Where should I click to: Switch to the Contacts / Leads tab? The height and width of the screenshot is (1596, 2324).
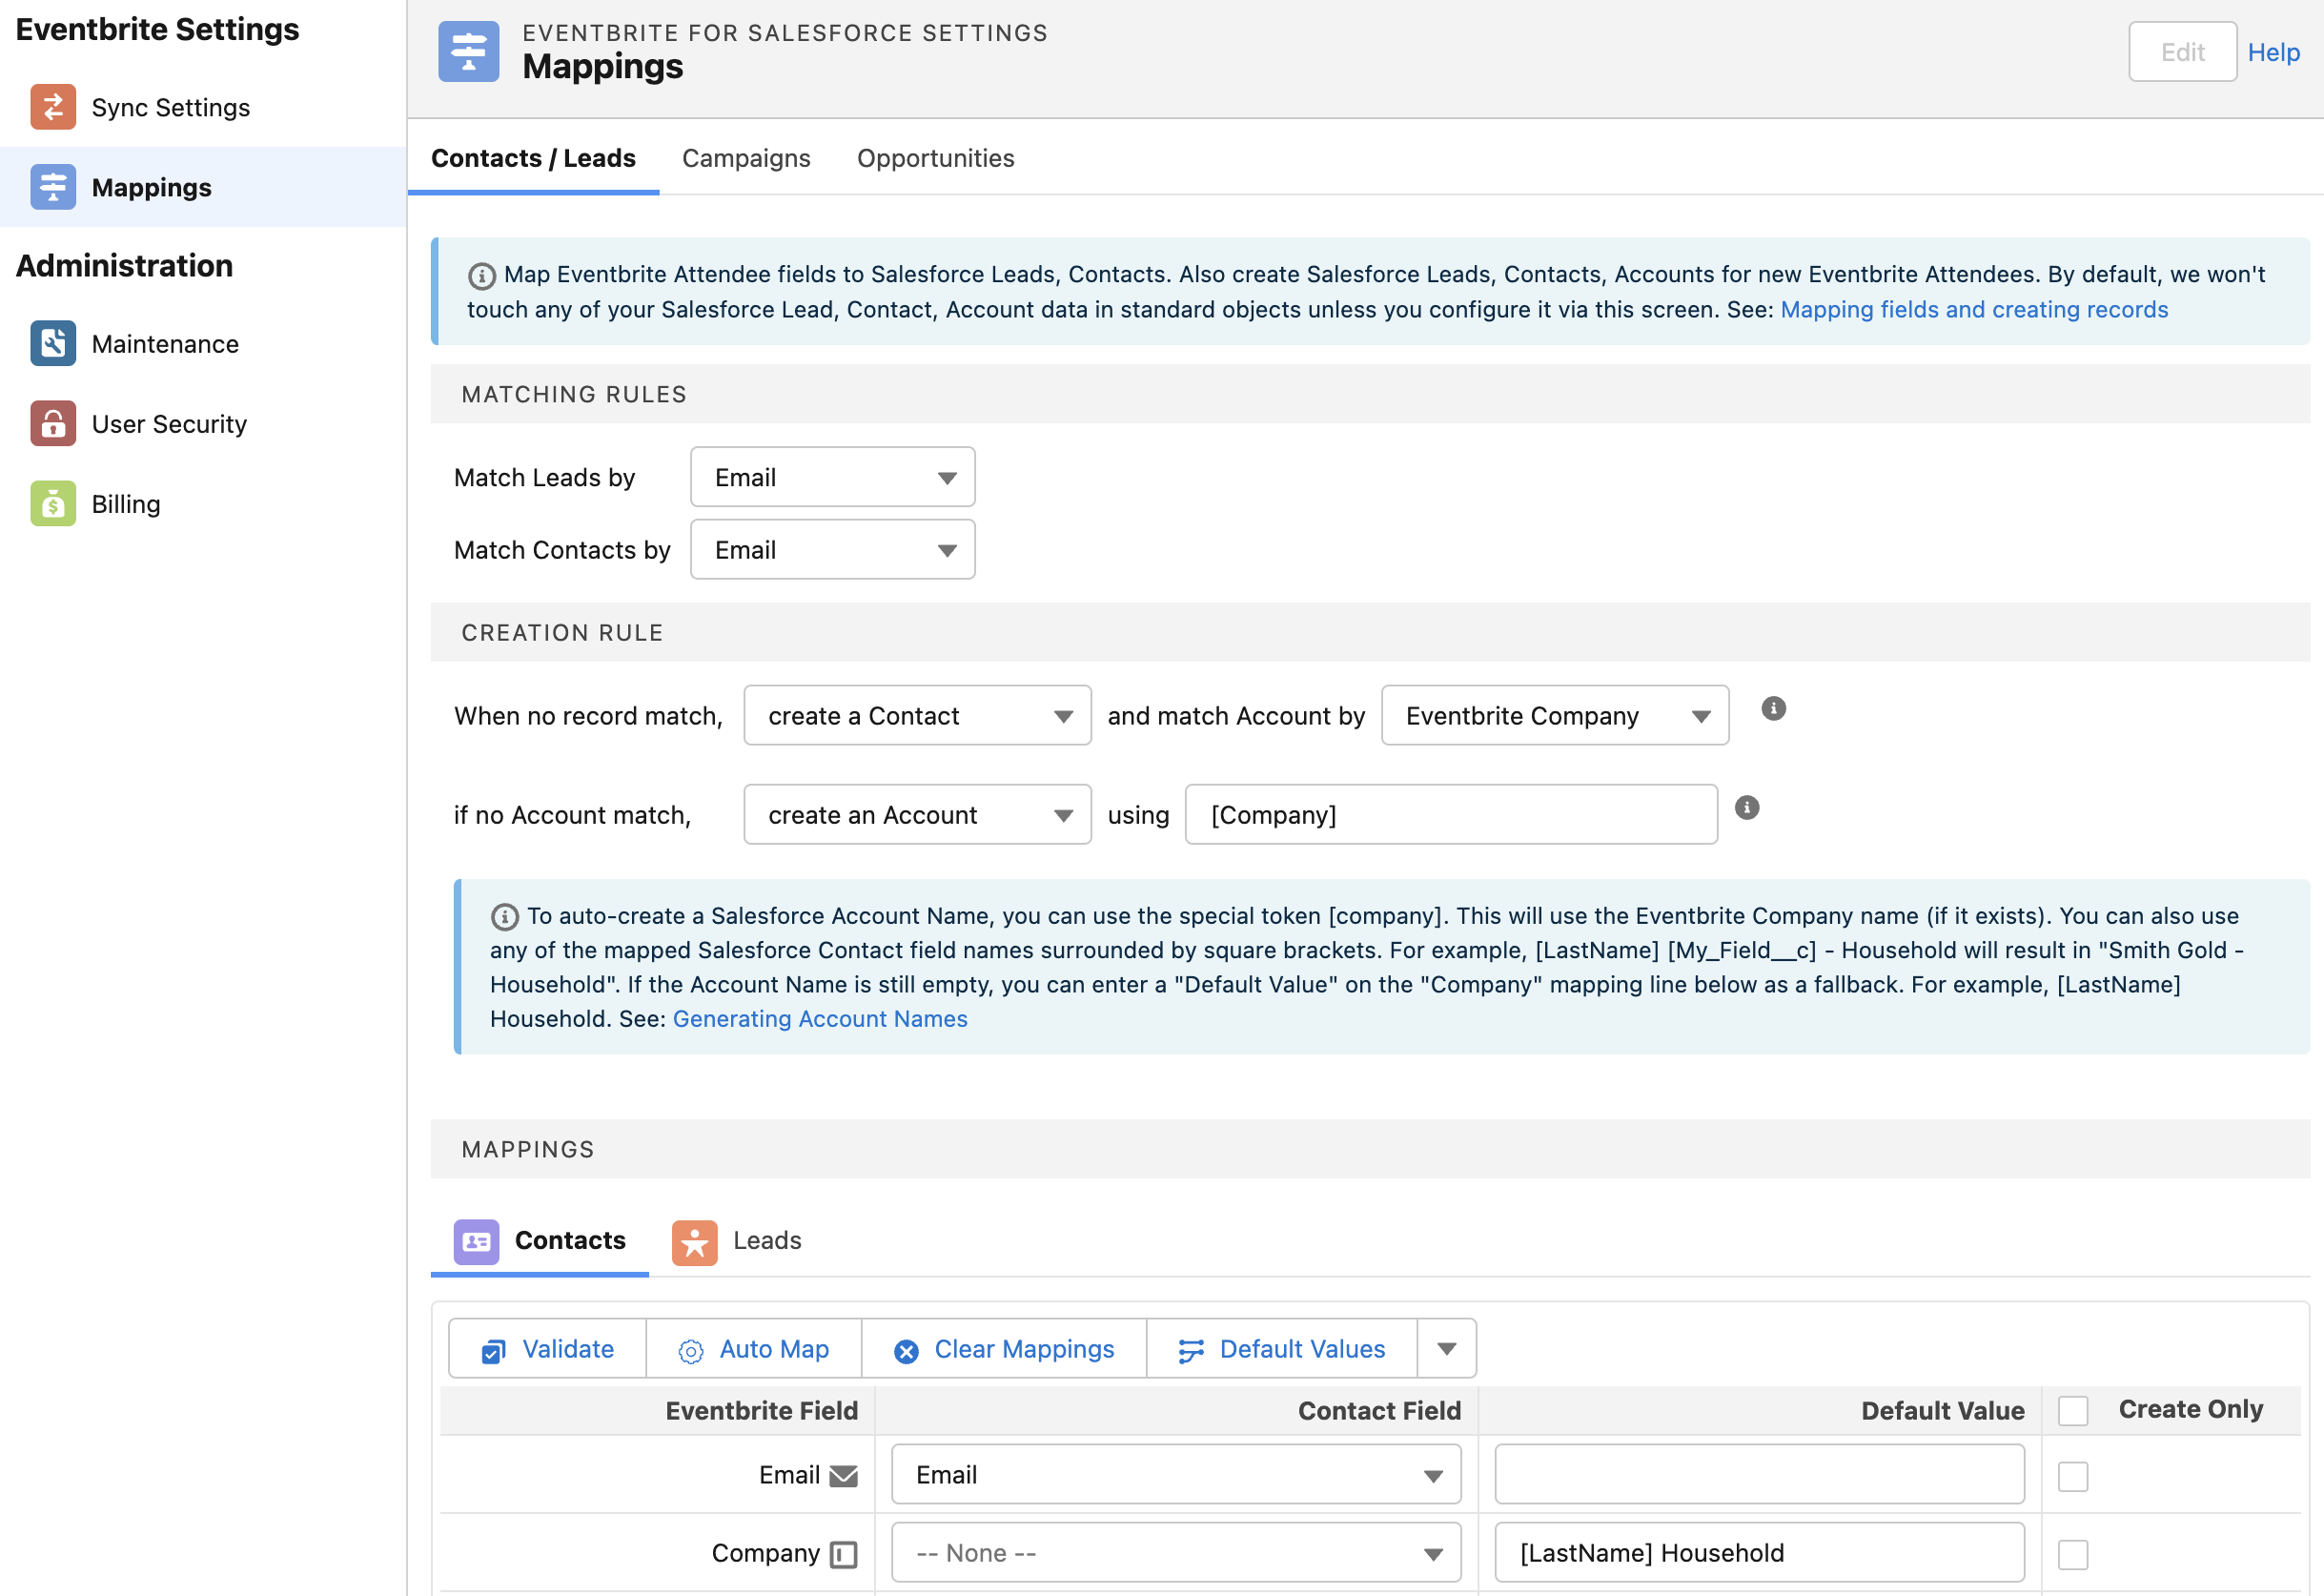(x=533, y=158)
